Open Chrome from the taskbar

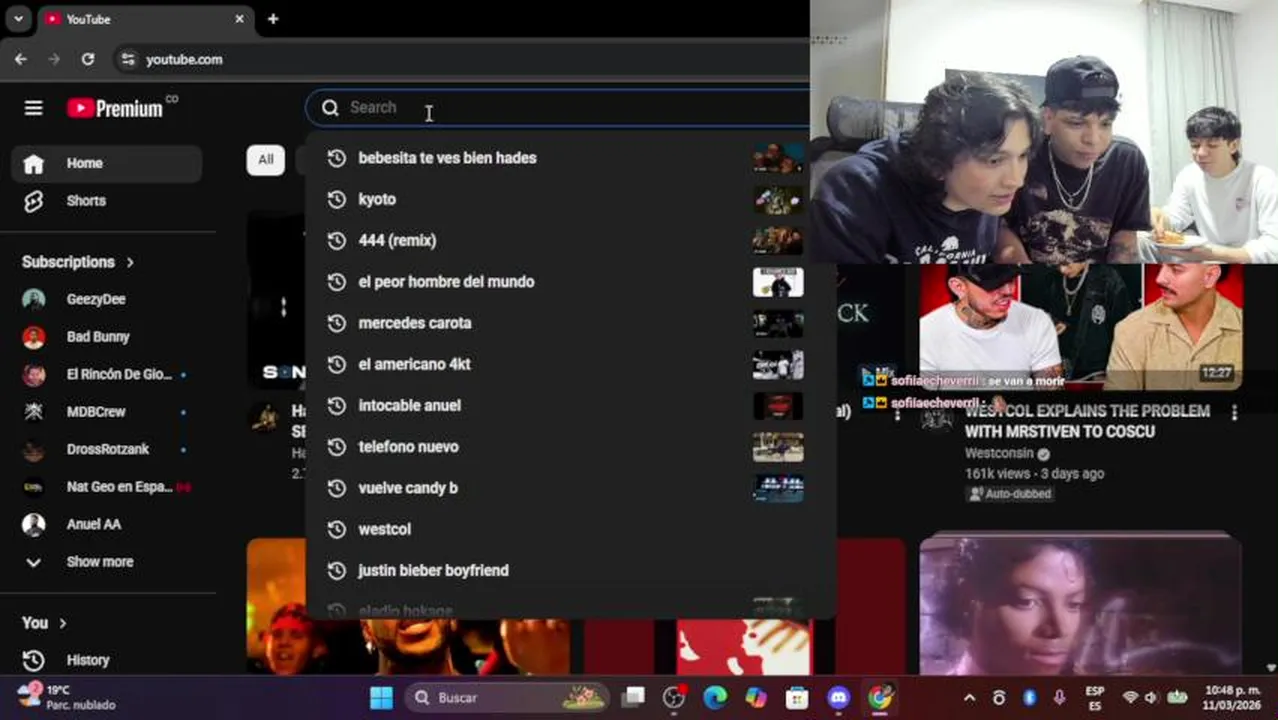tap(880, 698)
